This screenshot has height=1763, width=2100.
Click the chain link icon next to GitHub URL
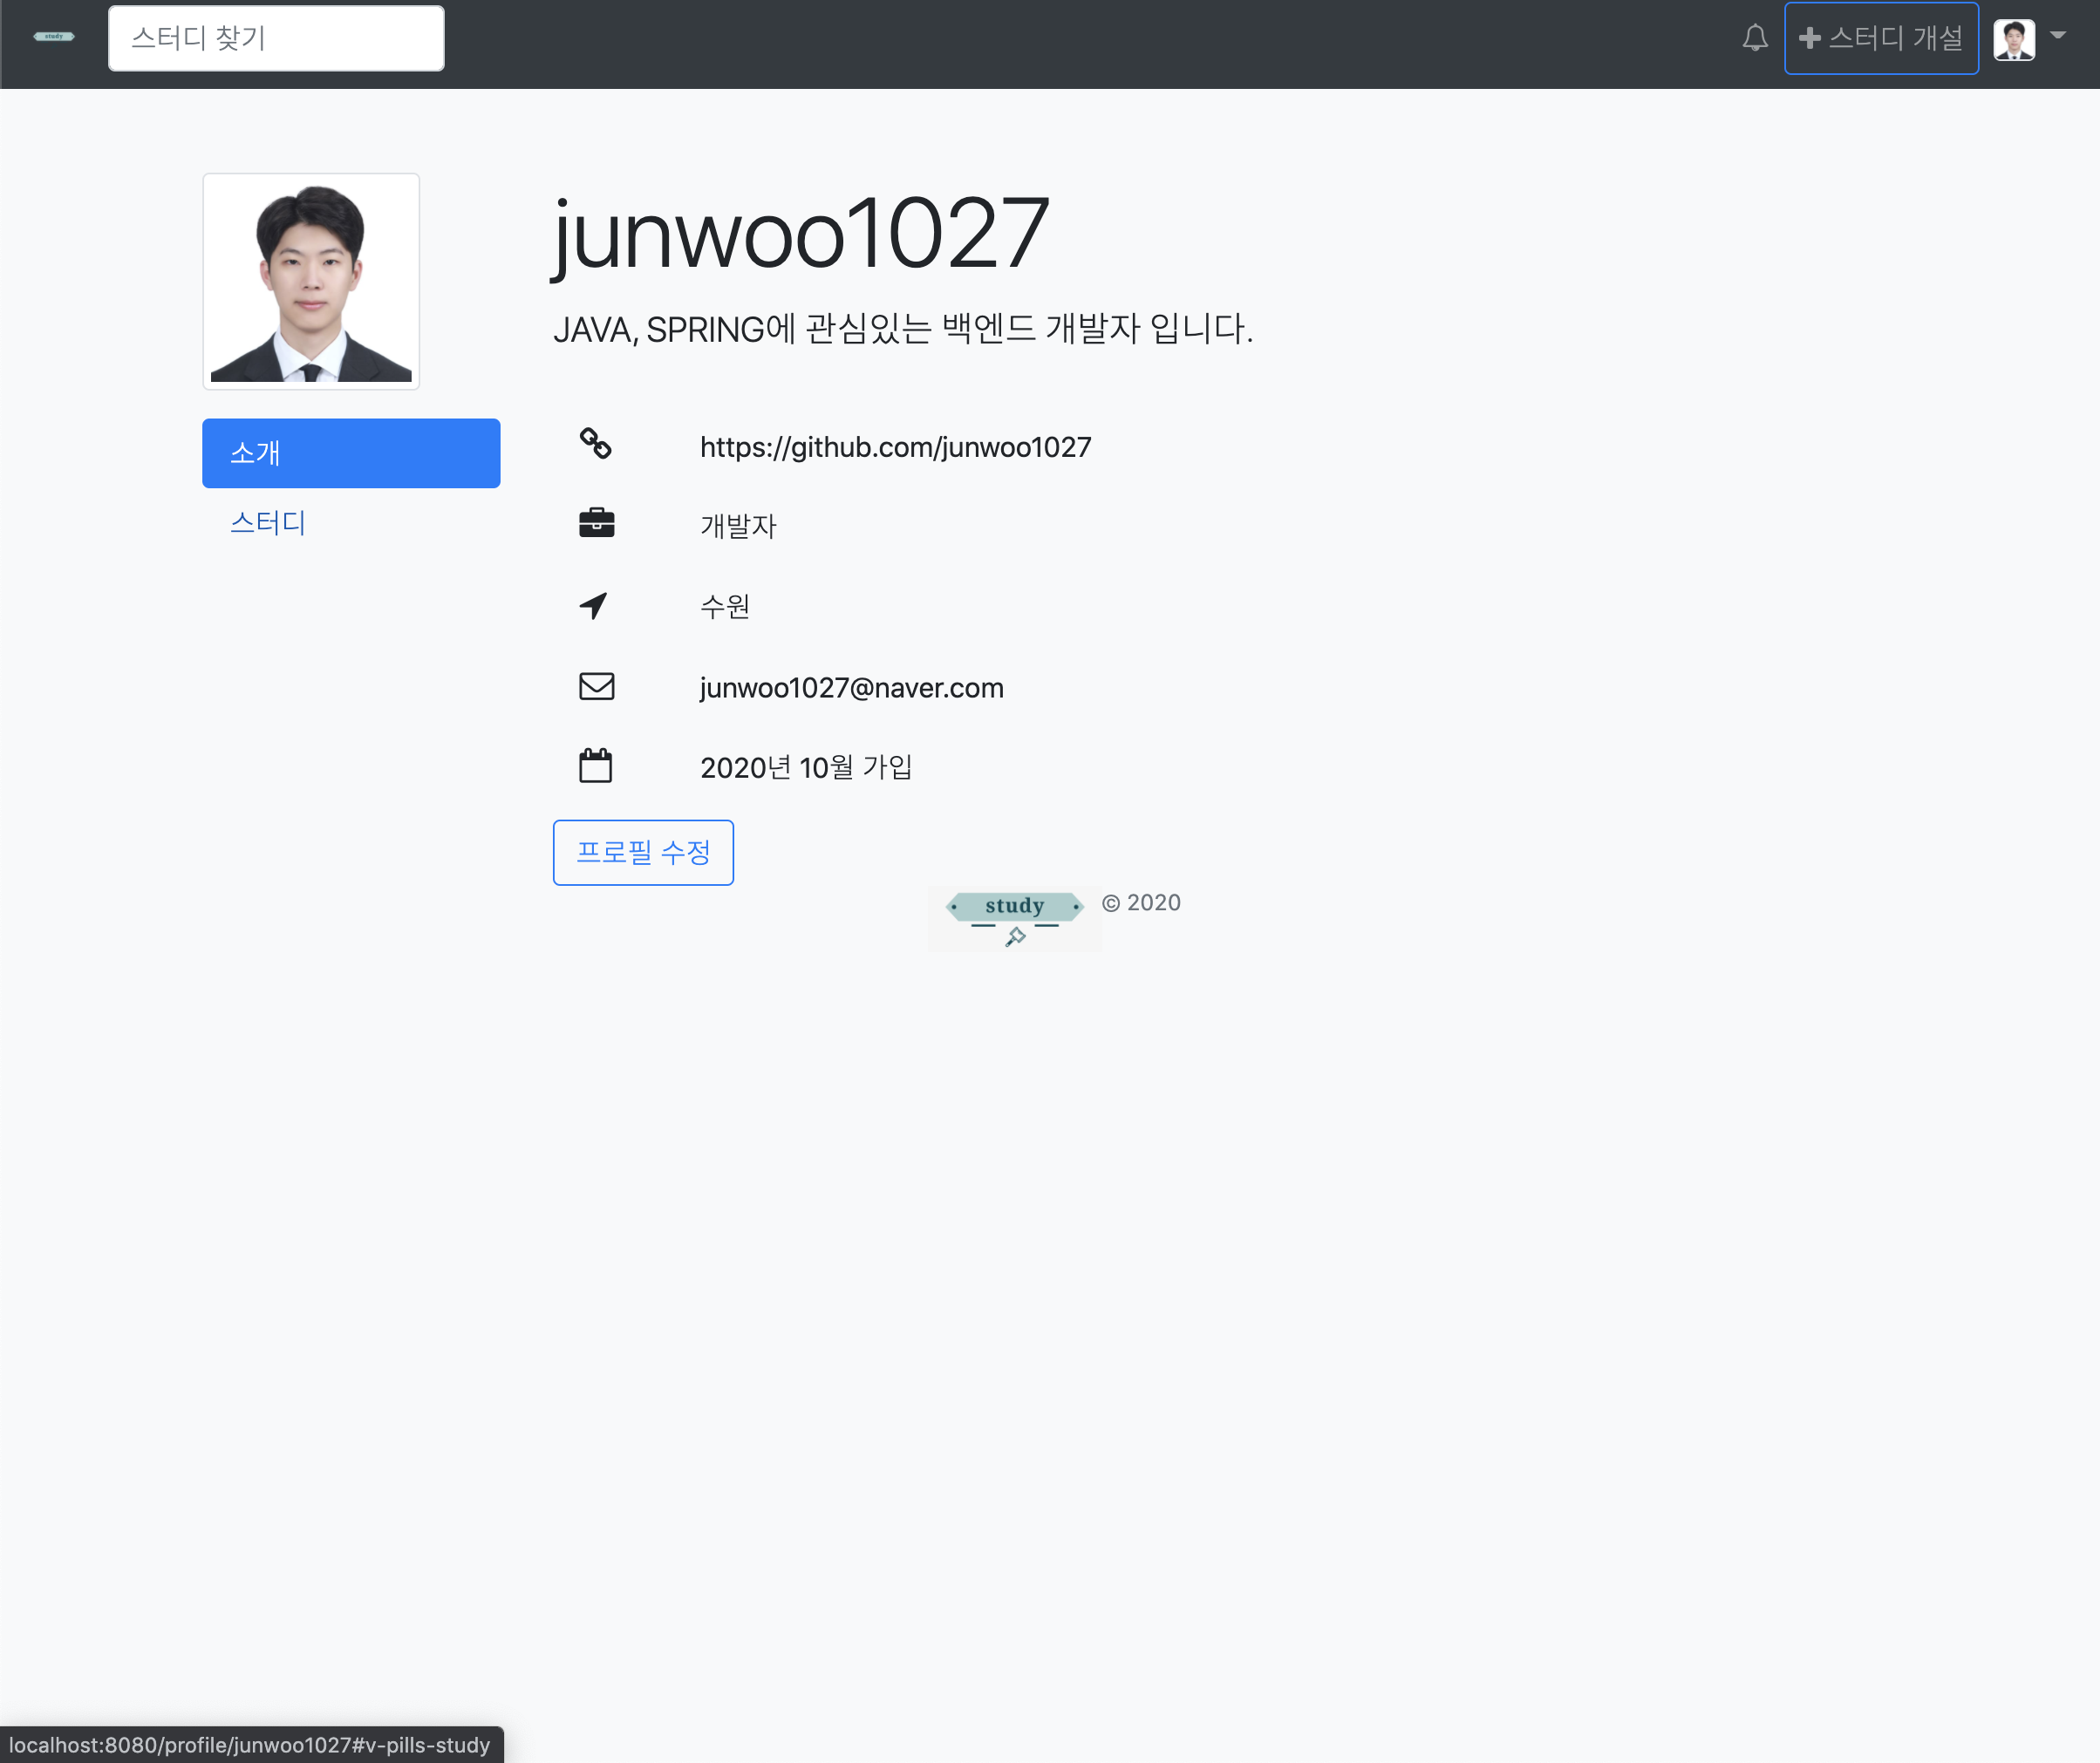click(596, 444)
